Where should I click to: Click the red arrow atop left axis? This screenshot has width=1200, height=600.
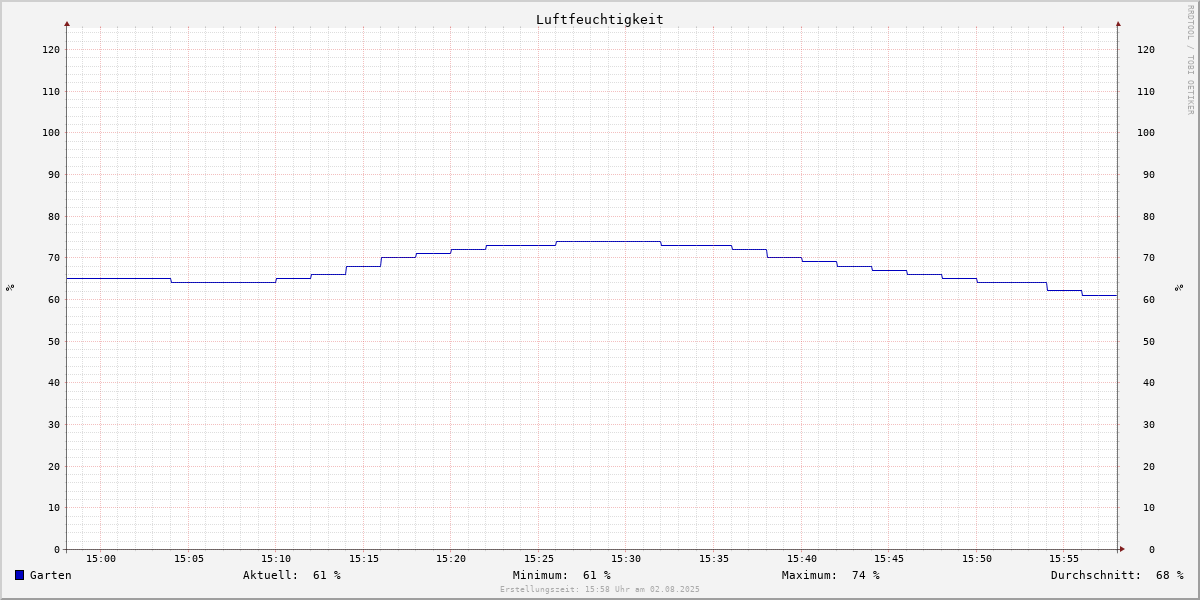tap(67, 23)
